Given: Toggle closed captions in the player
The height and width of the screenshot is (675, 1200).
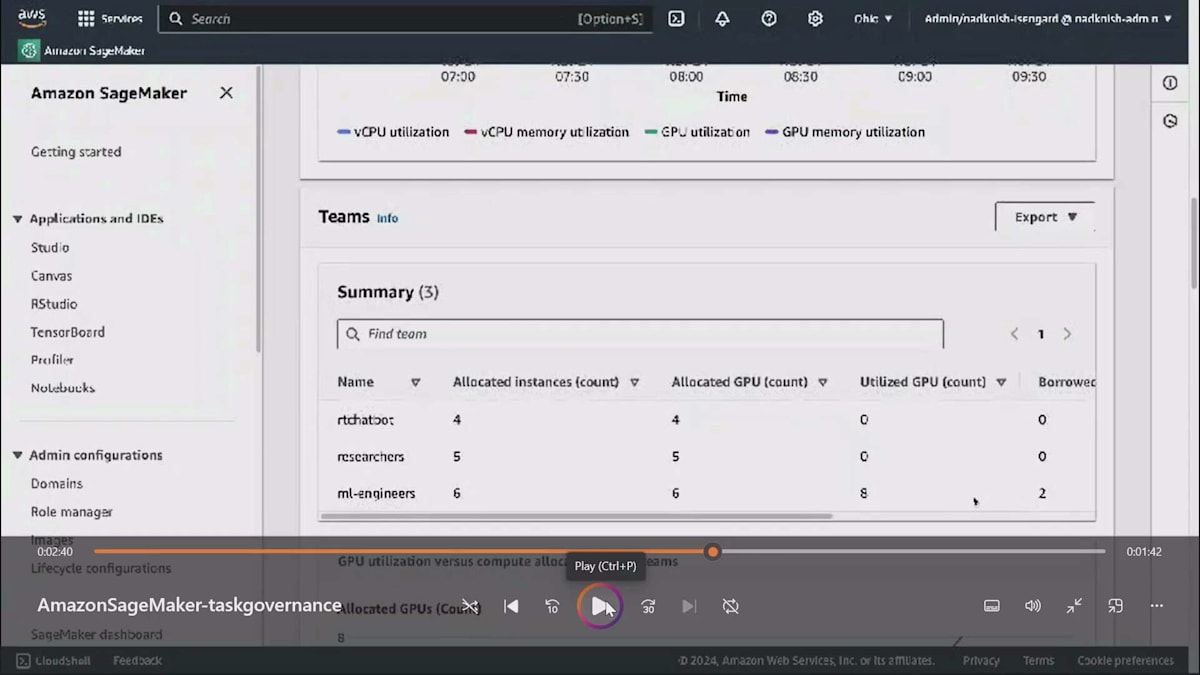Looking at the screenshot, I should [992, 606].
